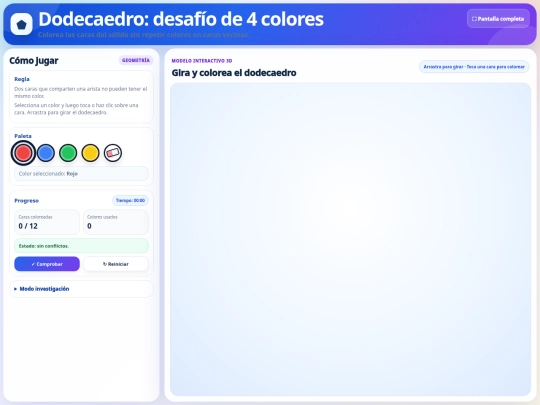Click the pentagon logo icon in header
The width and height of the screenshot is (540, 405).
pyautogui.click(x=21, y=24)
